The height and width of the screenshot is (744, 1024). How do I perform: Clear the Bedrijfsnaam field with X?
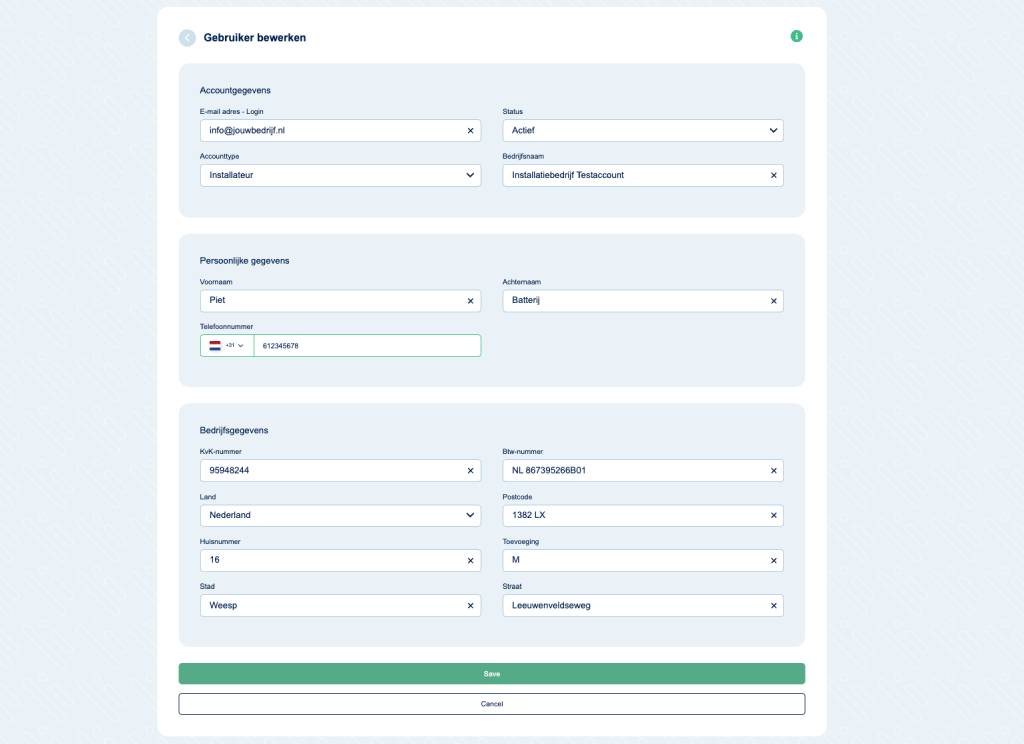point(773,176)
